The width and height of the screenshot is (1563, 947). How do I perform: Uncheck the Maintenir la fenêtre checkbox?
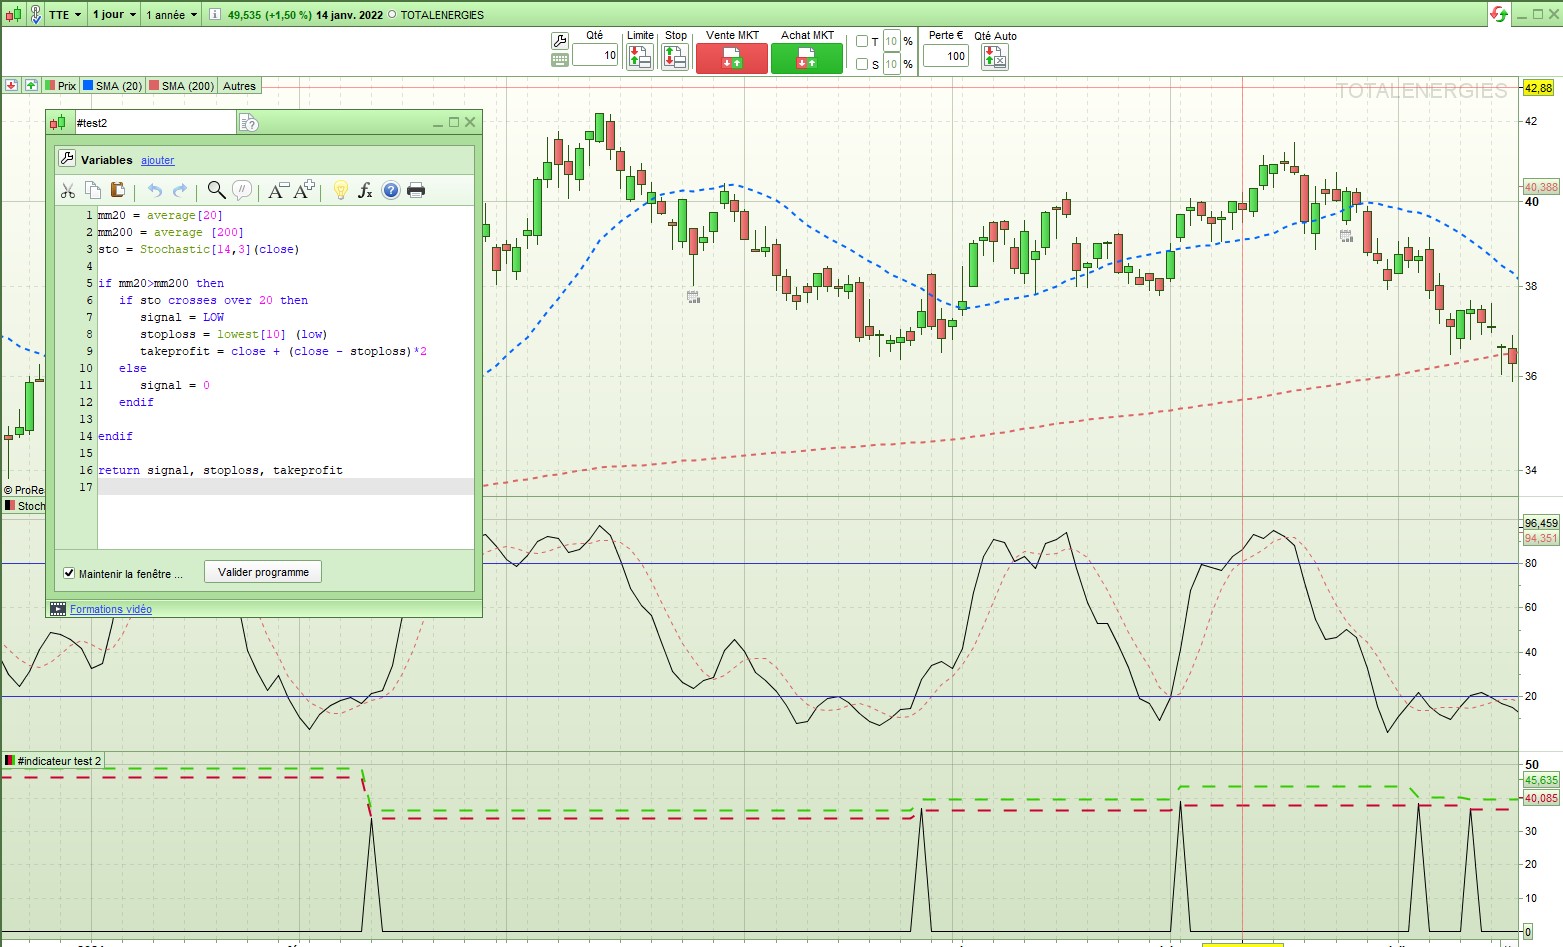69,573
